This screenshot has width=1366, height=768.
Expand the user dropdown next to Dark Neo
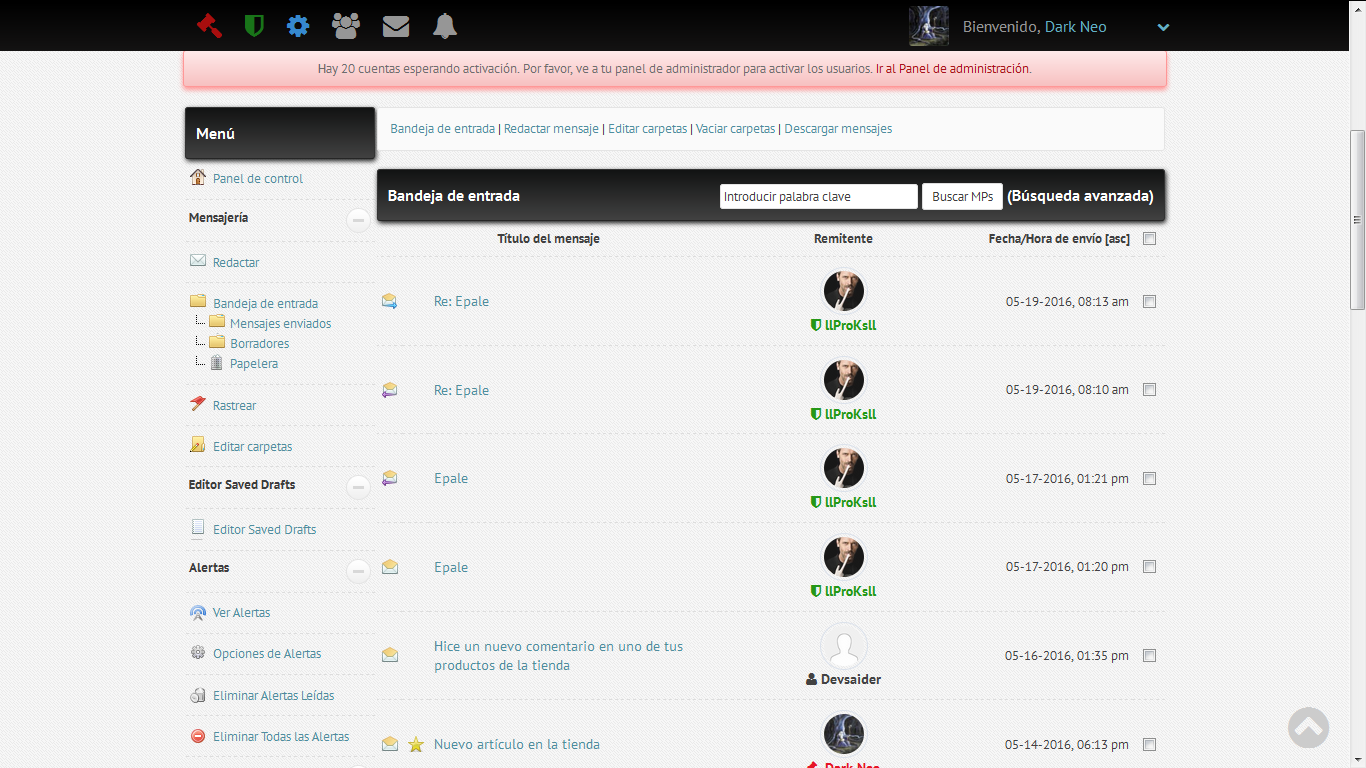pos(1163,28)
